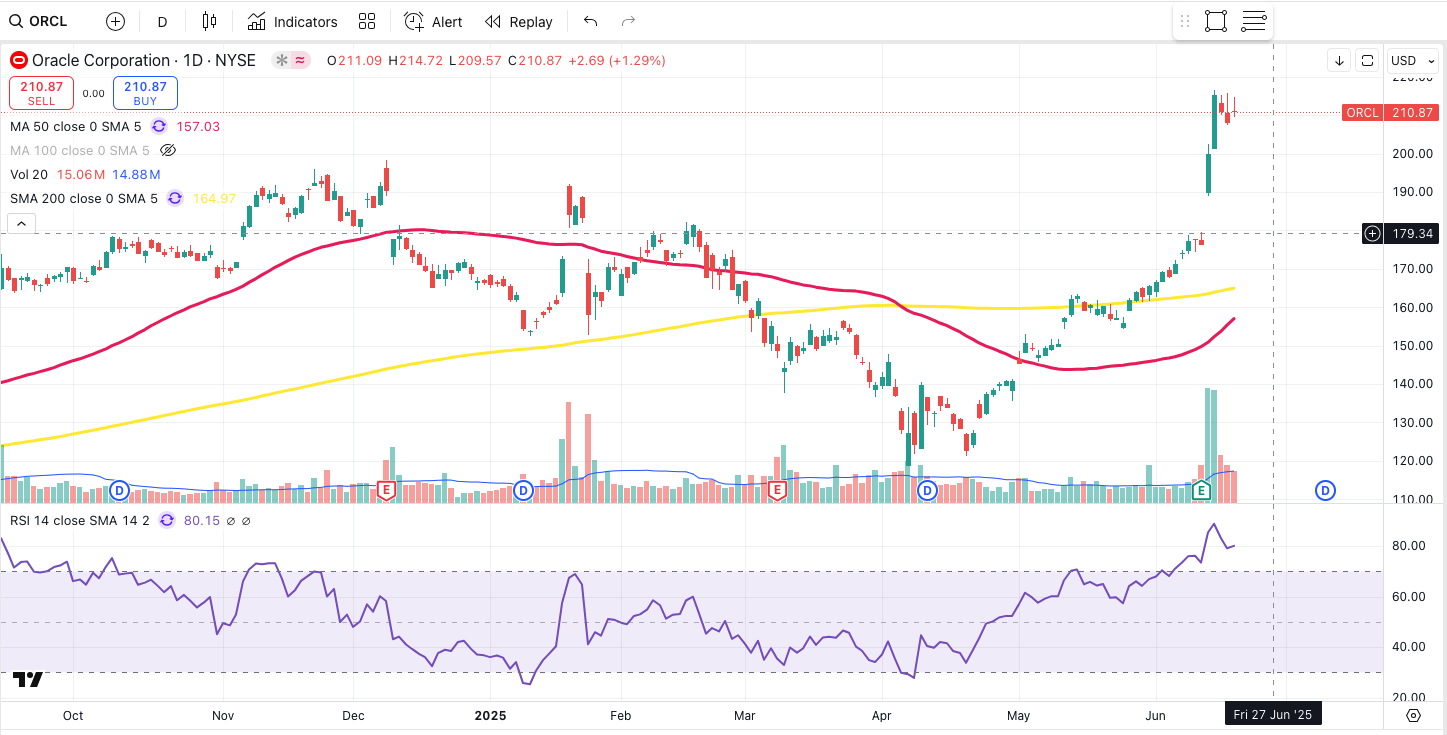Select the rectangle shape icon in floating toolbar
1447x735 pixels.
(x=1216, y=21)
